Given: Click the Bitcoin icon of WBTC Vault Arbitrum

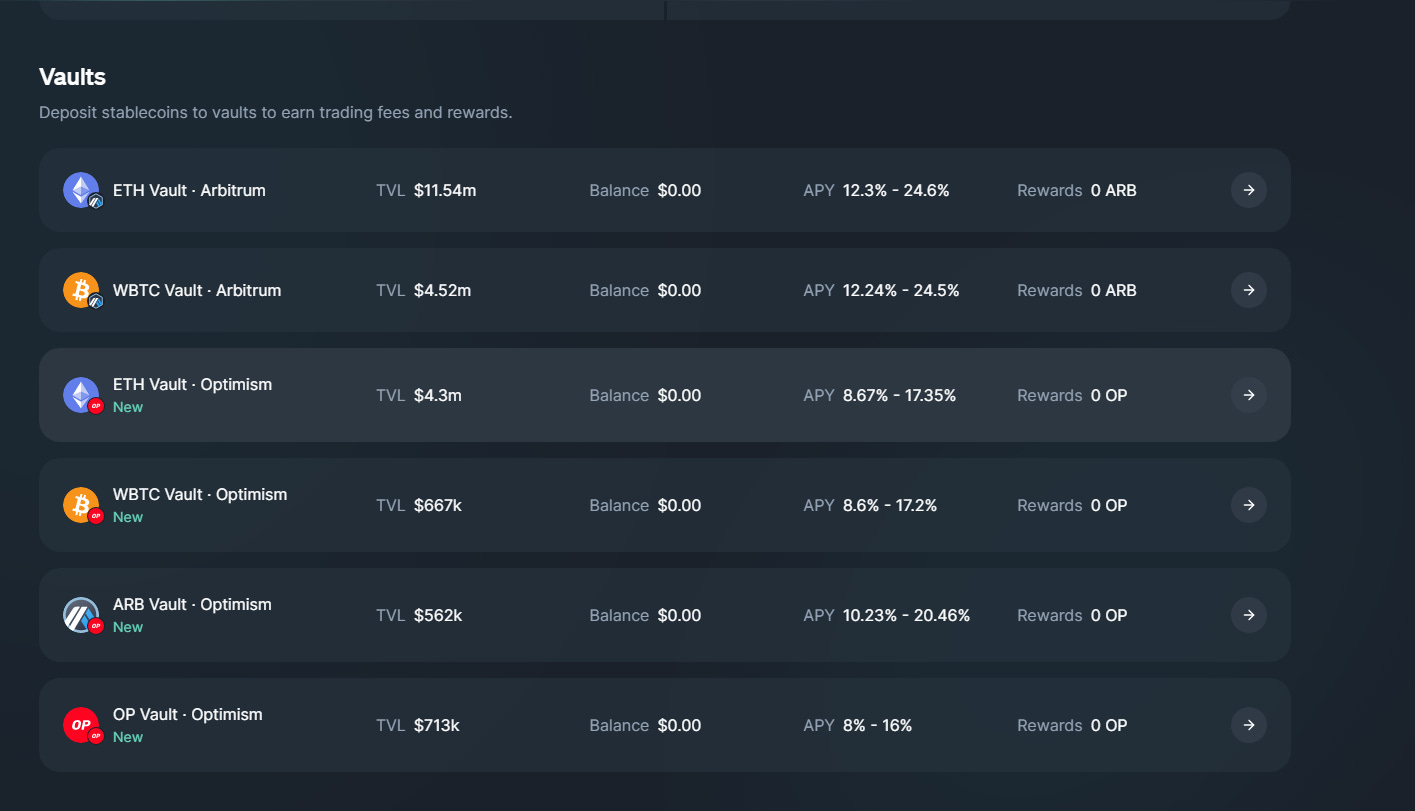Looking at the screenshot, I should tap(80, 289).
